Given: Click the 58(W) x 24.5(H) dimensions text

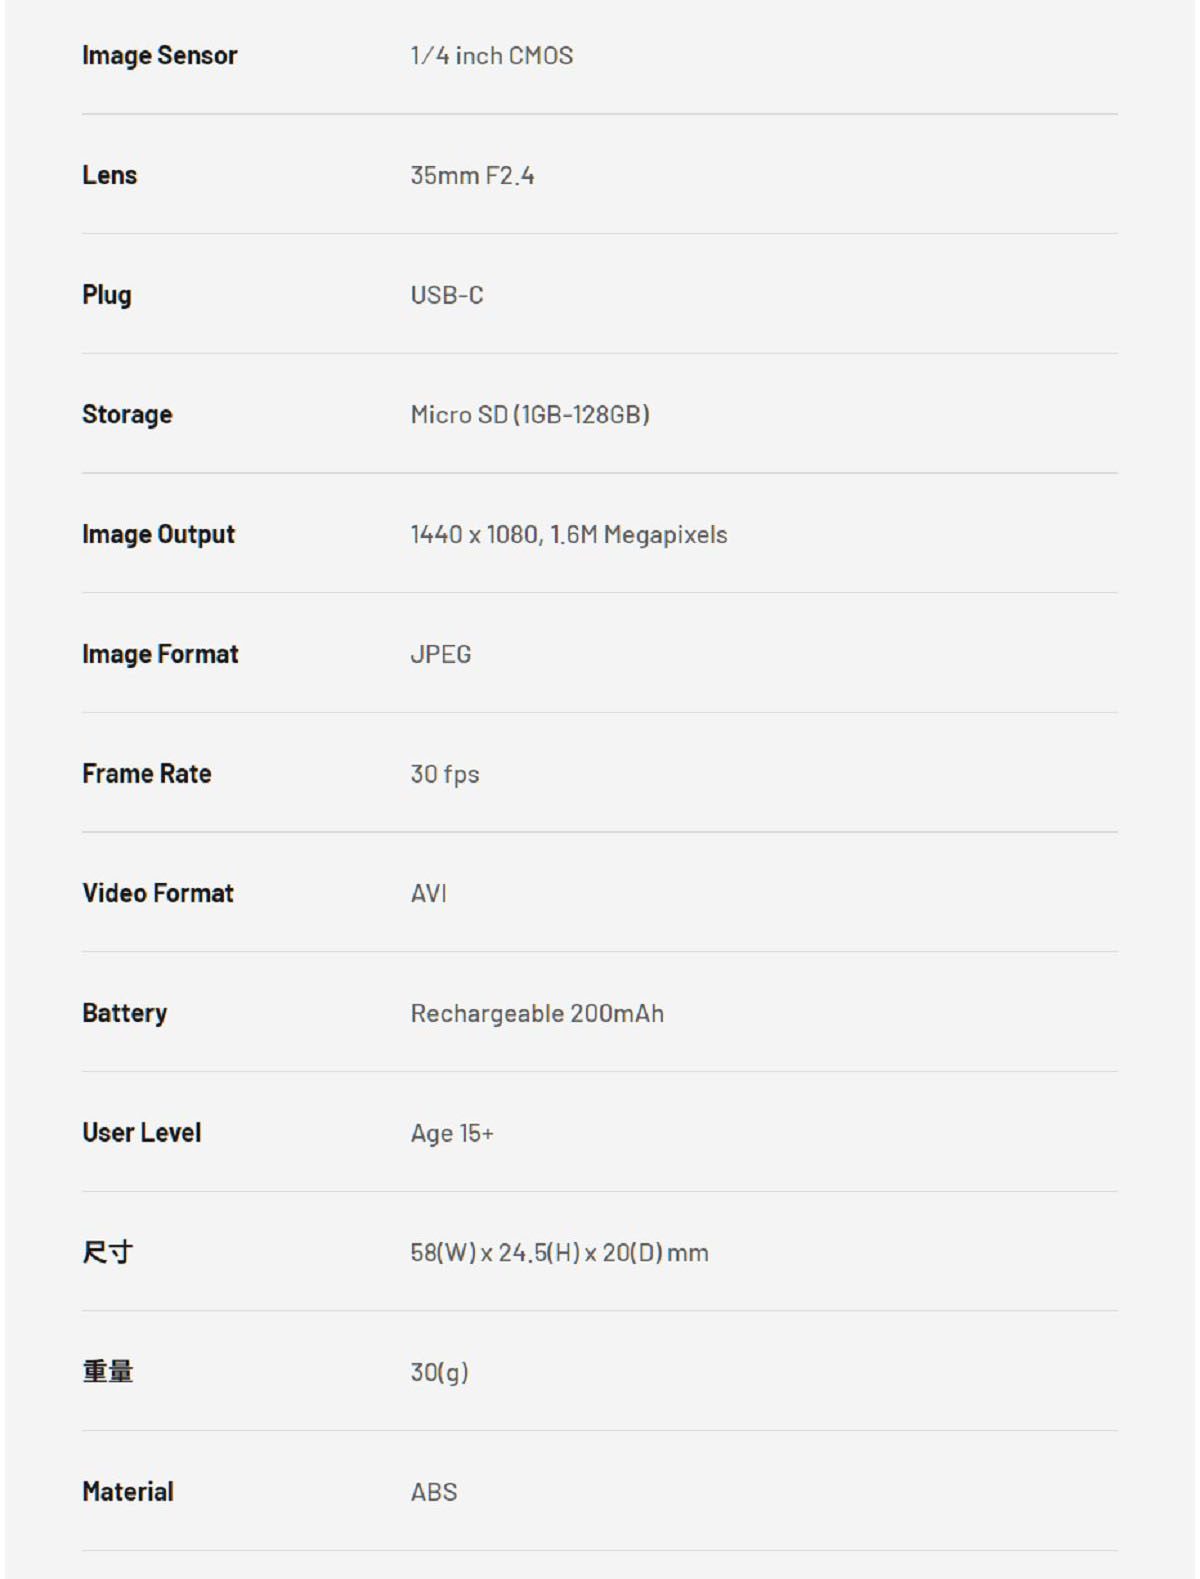Looking at the screenshot, I should tap(559, 1252).
